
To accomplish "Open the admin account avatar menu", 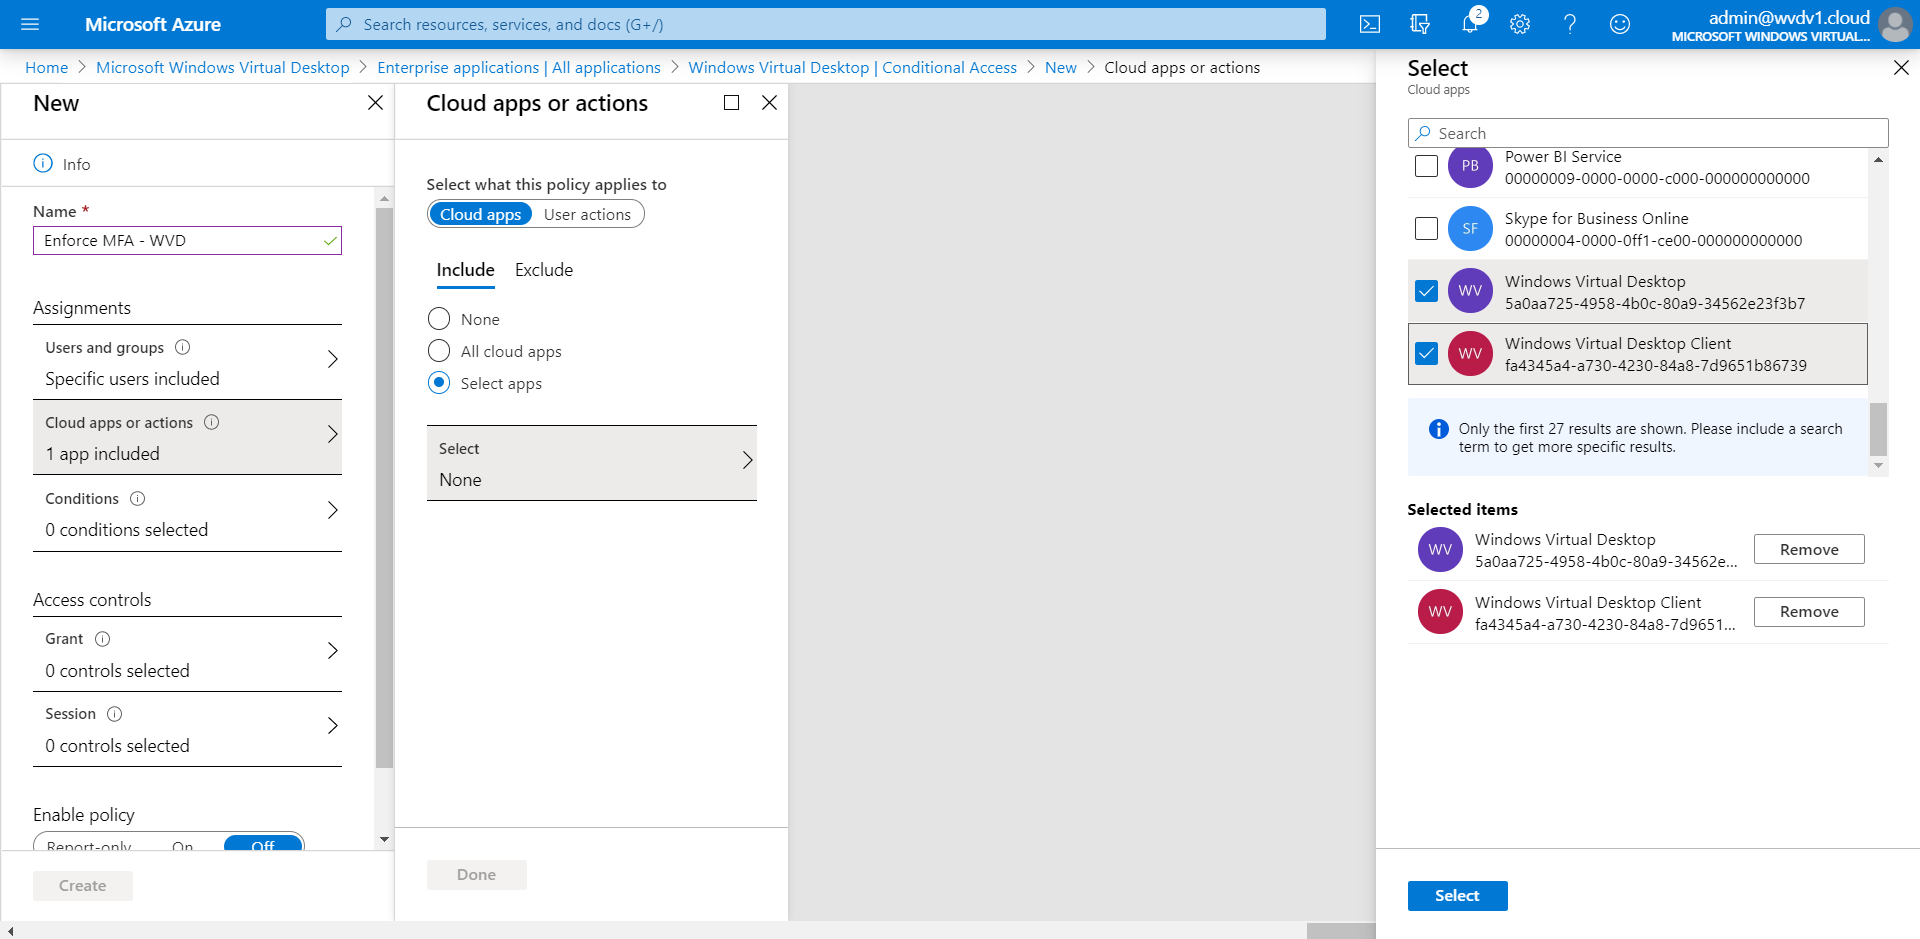I will [x=1895, y=24].
